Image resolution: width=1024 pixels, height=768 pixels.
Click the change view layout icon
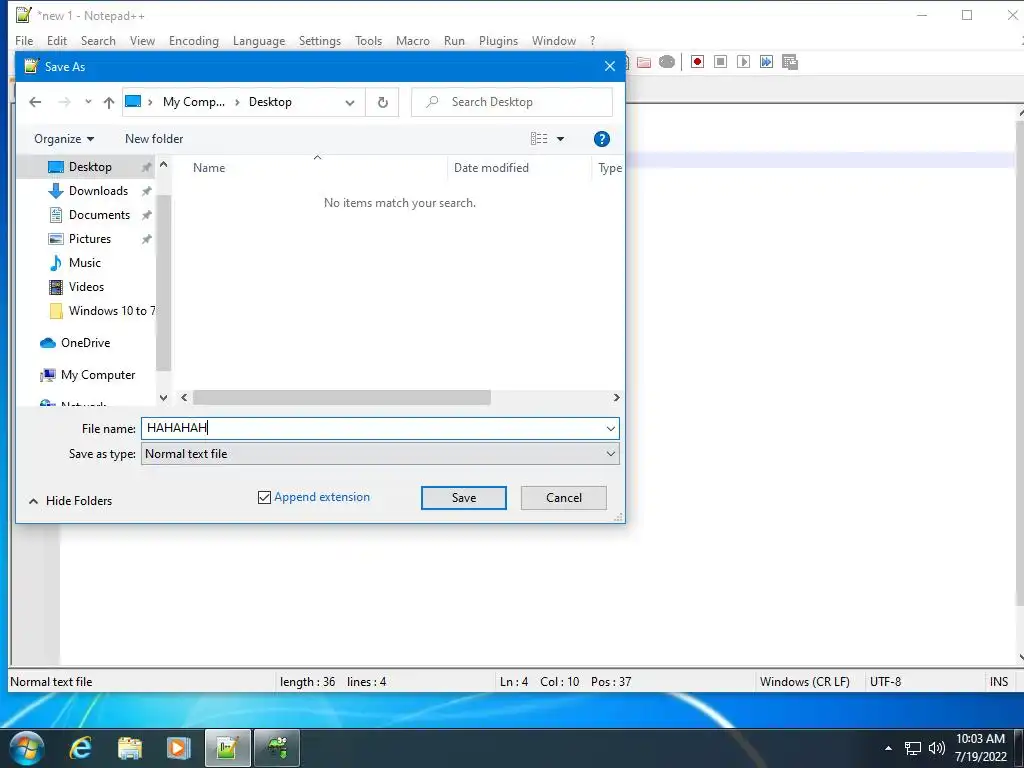(539, 138)
